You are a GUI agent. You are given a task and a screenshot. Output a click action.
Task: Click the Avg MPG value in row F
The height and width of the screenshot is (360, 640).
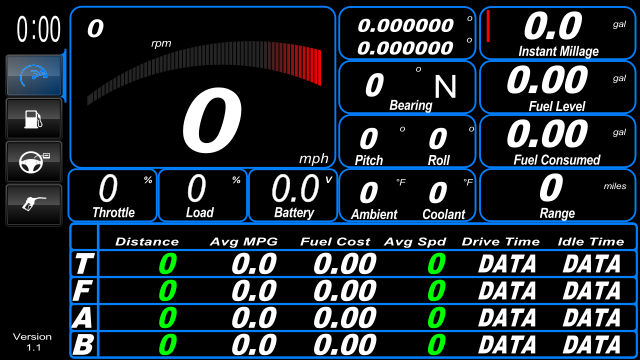(x=254, y=291)
